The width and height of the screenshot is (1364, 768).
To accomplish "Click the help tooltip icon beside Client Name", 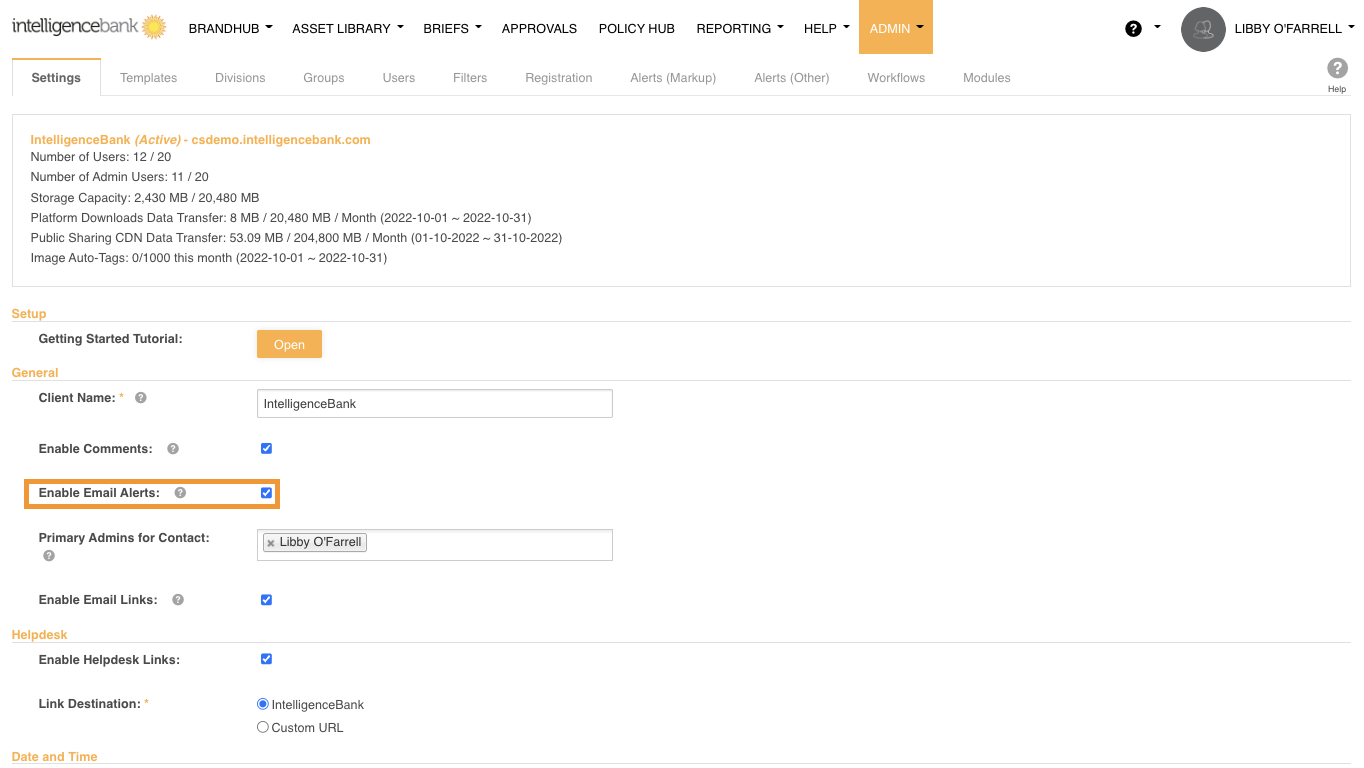I will tap(141, 398).
